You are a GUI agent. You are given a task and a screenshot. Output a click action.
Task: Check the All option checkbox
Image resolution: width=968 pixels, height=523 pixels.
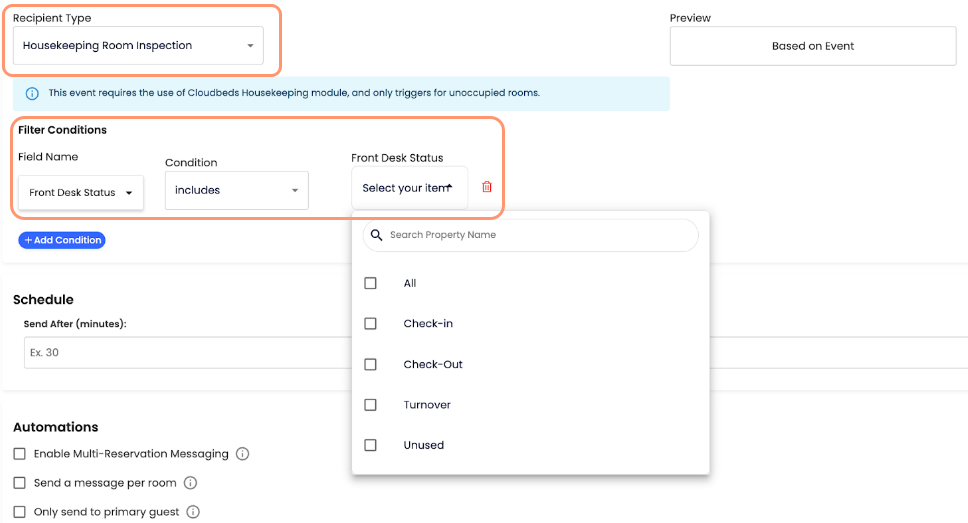(370, 283)
